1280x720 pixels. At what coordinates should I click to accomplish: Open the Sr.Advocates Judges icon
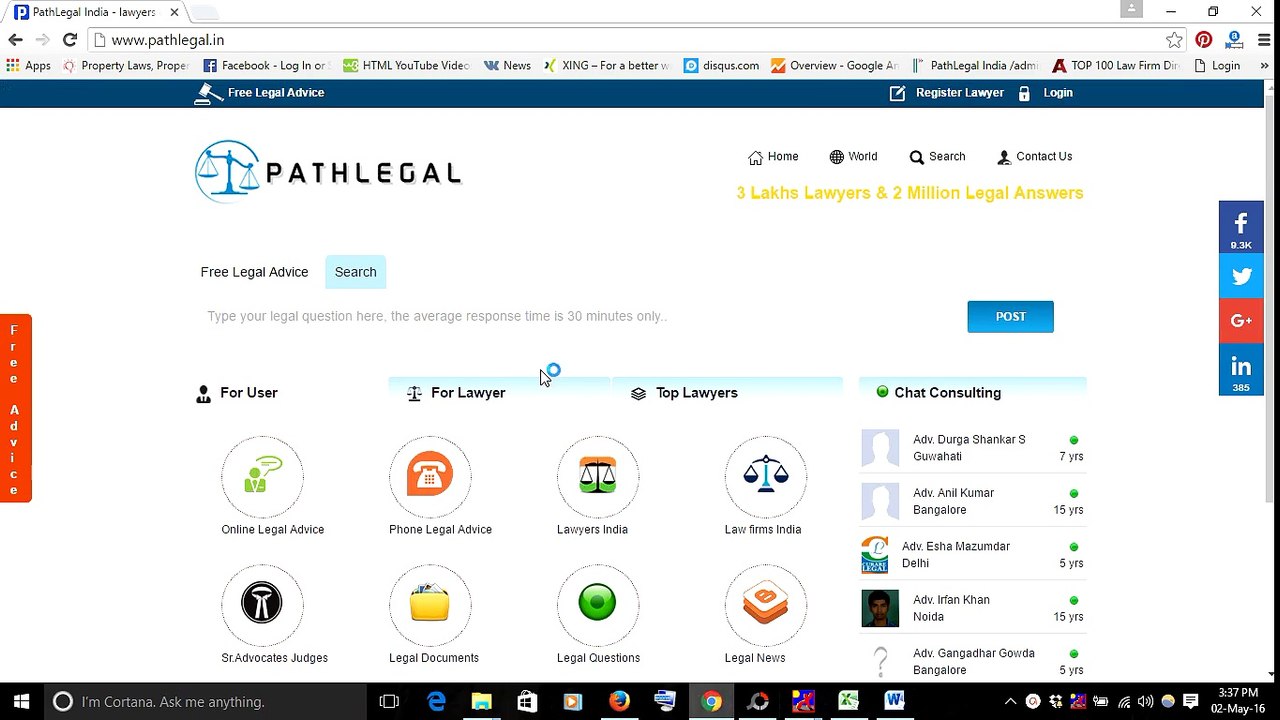(262, 605)
